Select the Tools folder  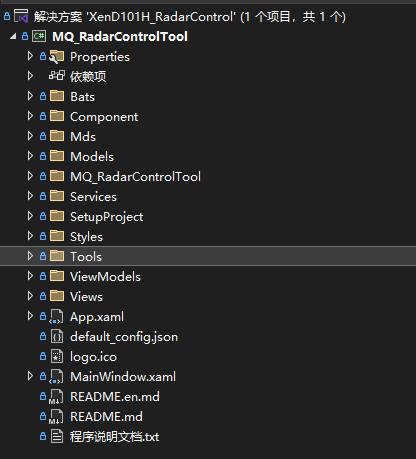208,256
